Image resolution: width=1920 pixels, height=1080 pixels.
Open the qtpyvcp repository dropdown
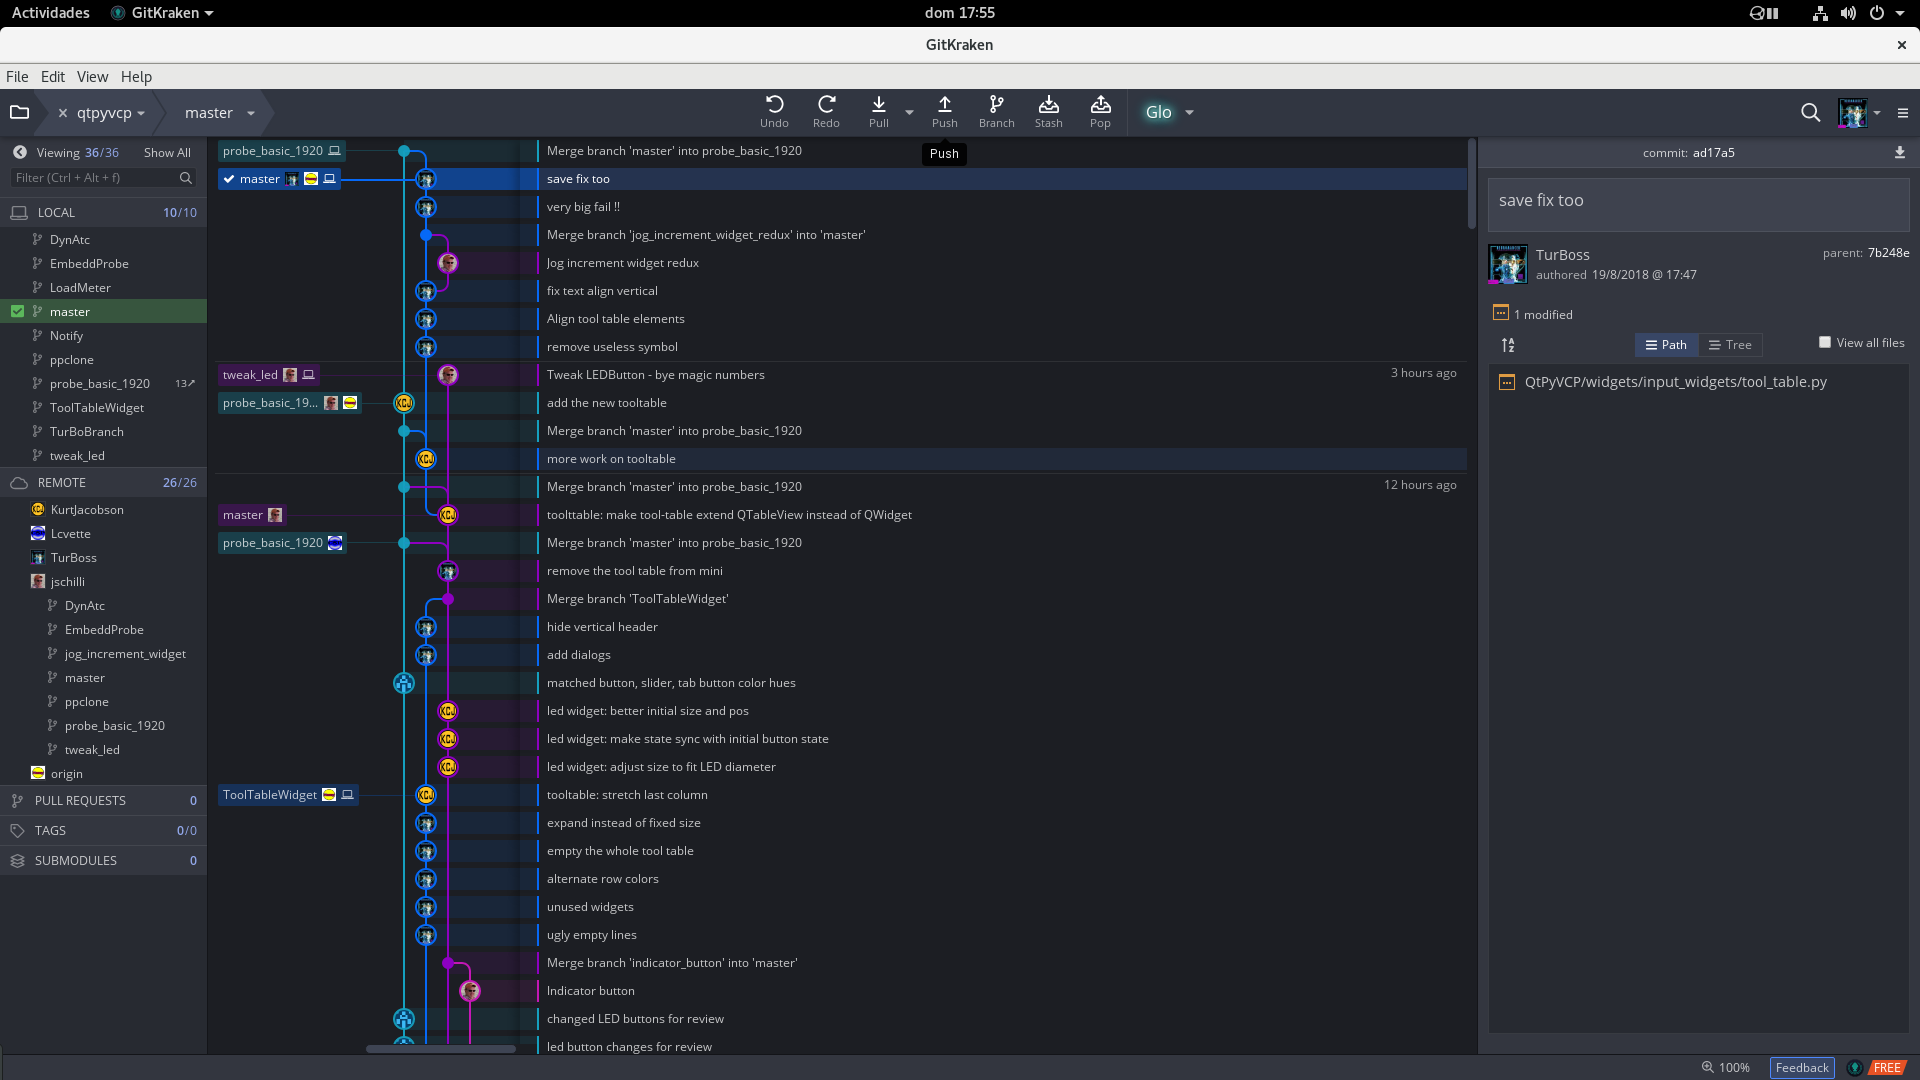[x=141, y=113]
